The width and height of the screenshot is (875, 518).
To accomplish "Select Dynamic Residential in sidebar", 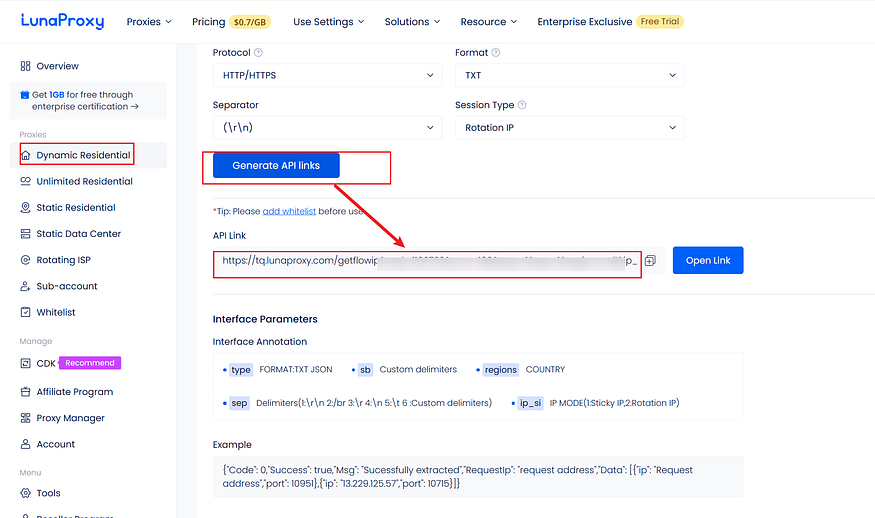I will click(88, 155).
